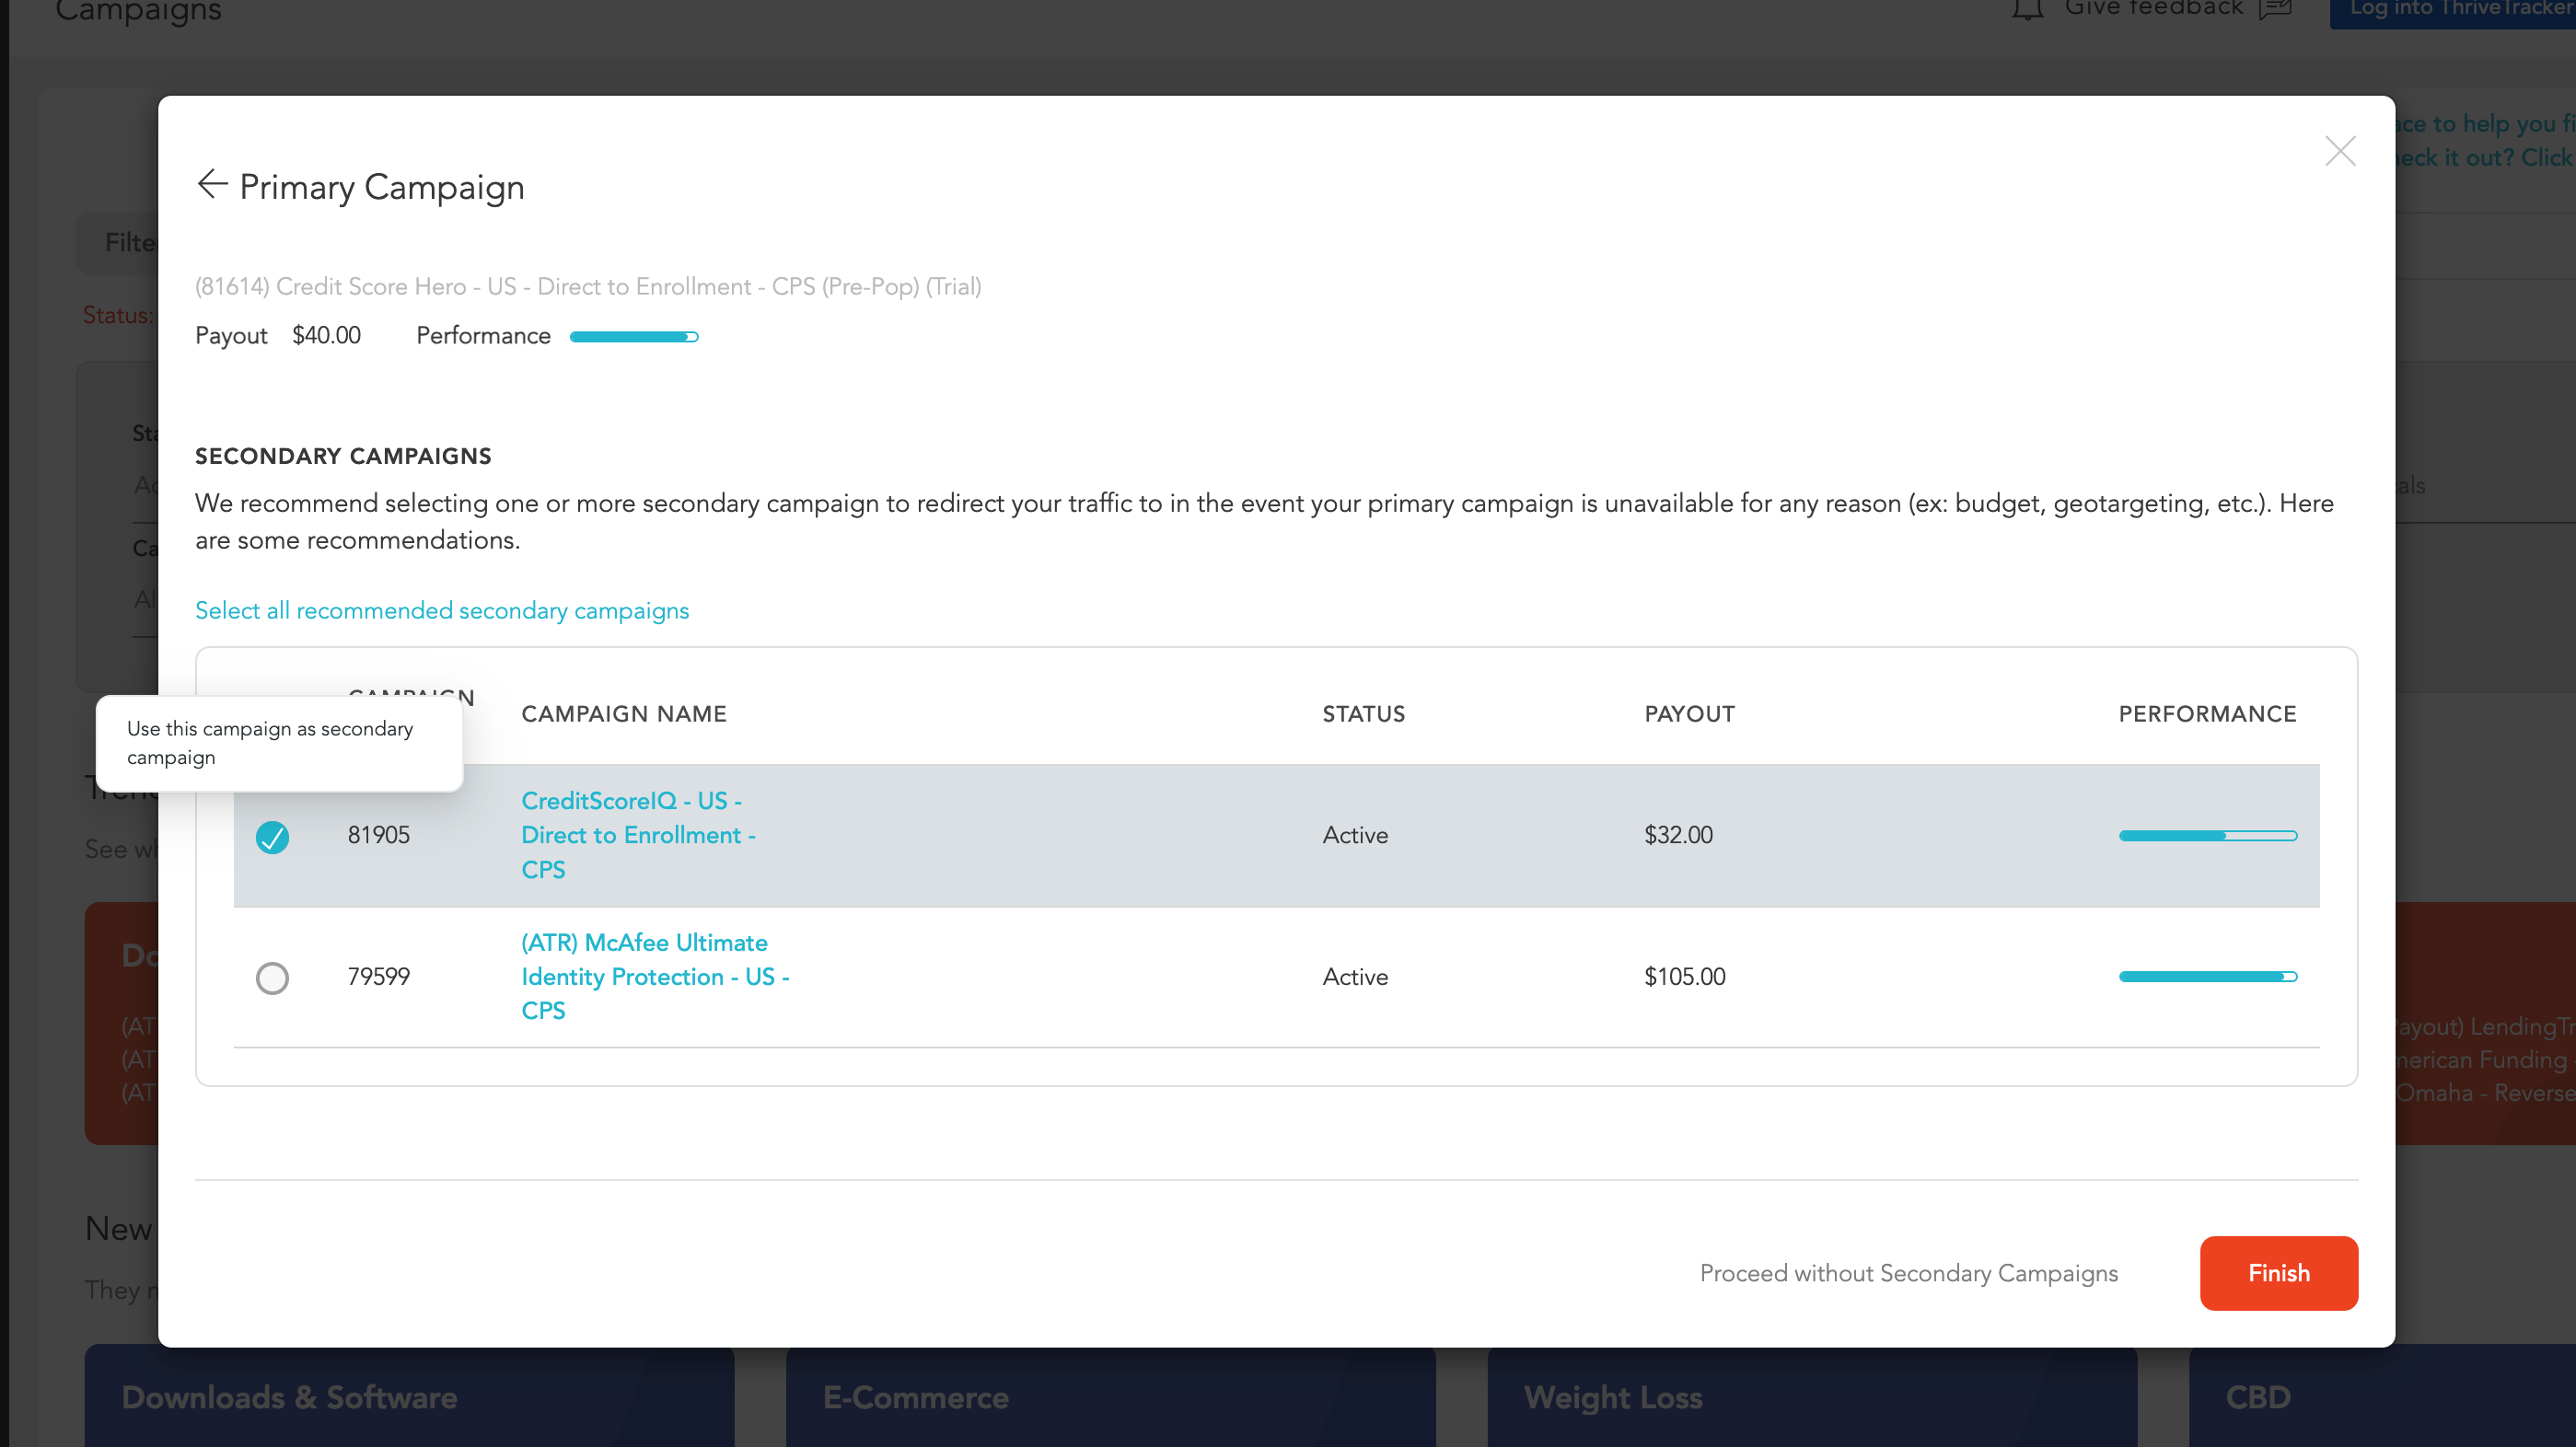This screenshot has height=1447, width=2576.
Task: Click the STATUS column header
Action: 1363,714
